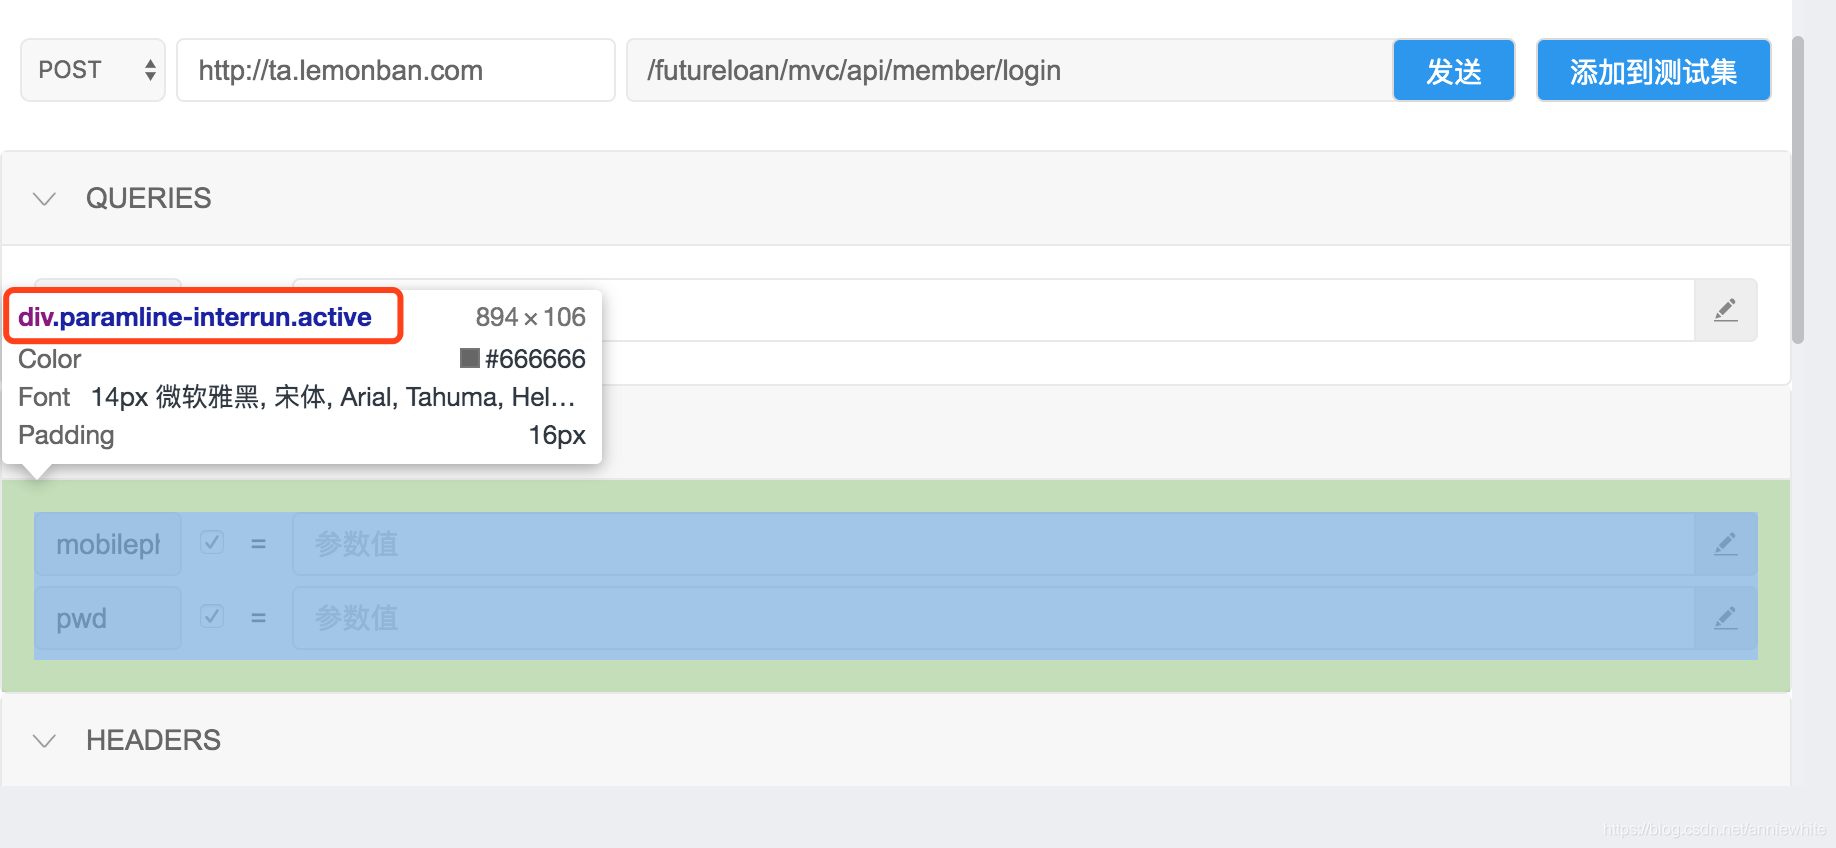Open the POST method dropdown
The image size is (1836, 848).
tap(93, 70)
